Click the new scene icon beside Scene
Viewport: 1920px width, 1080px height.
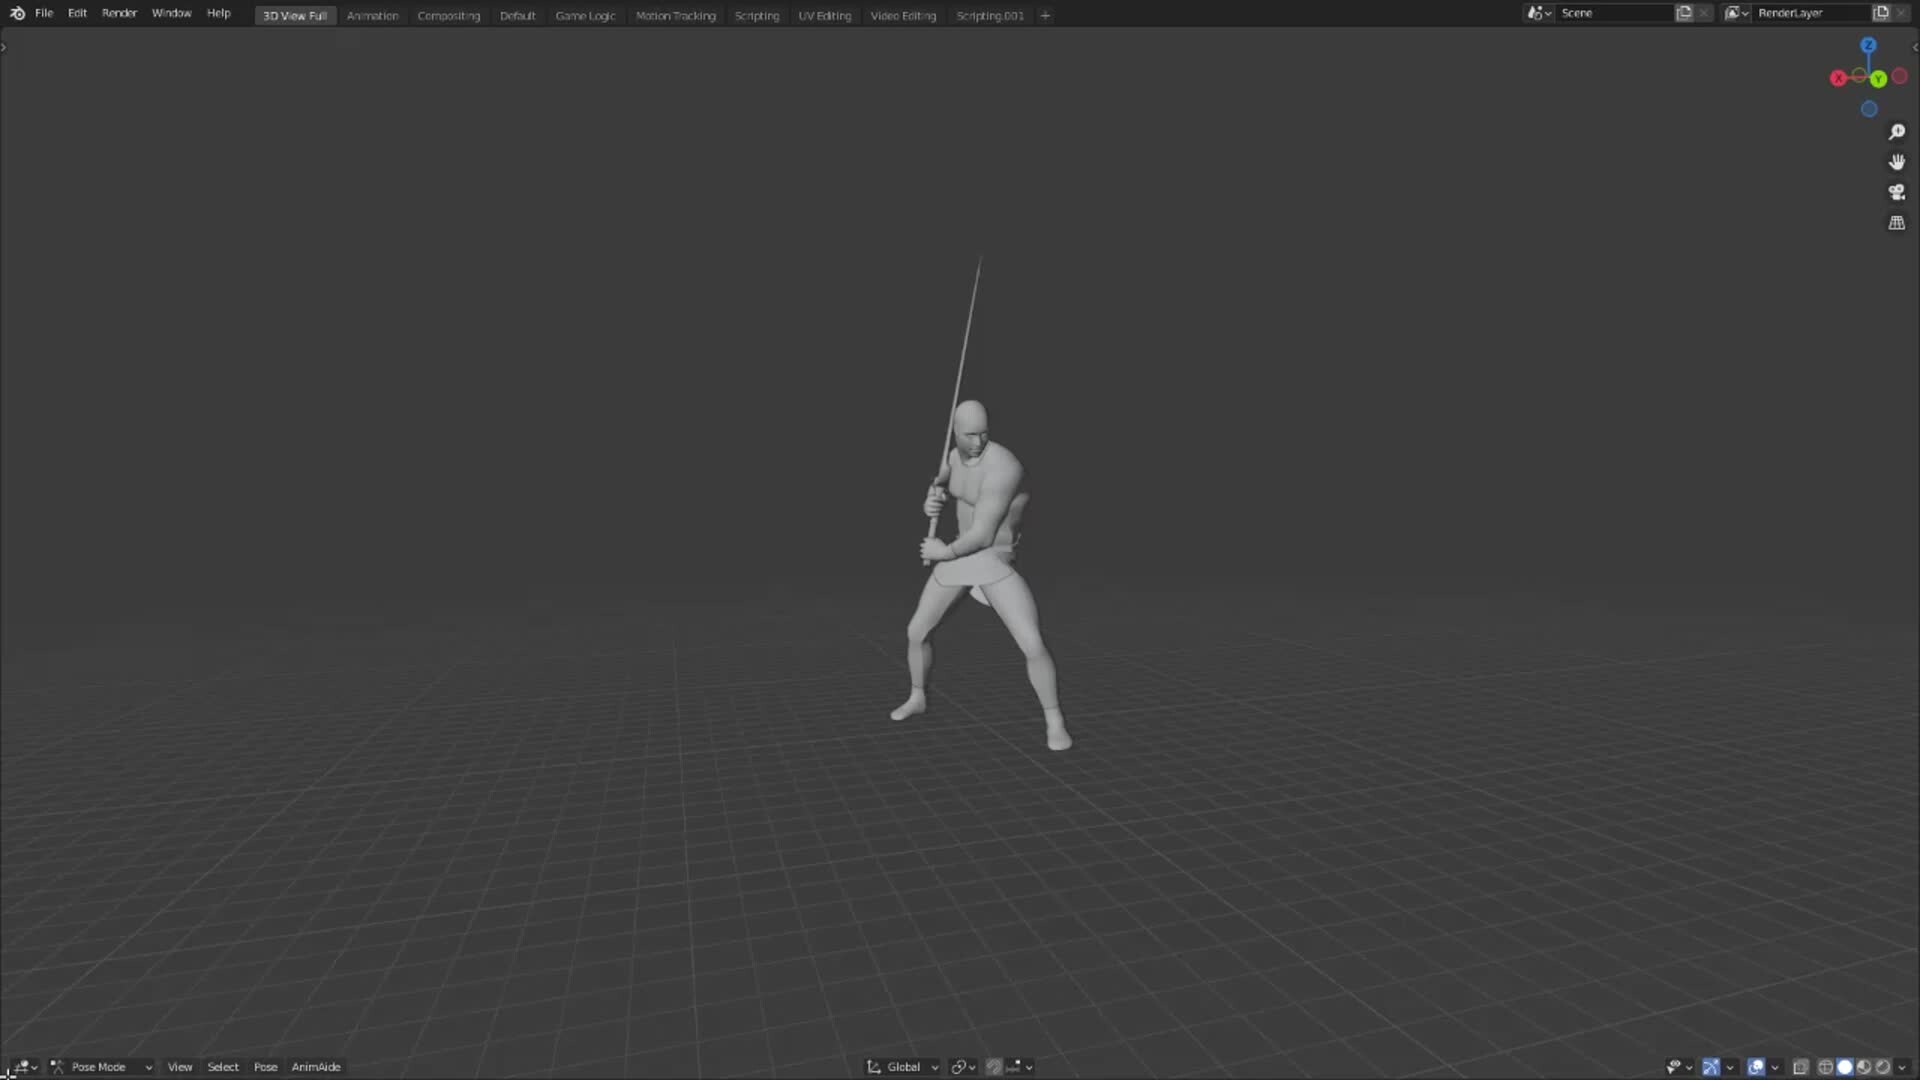[x=1684, y=13]
